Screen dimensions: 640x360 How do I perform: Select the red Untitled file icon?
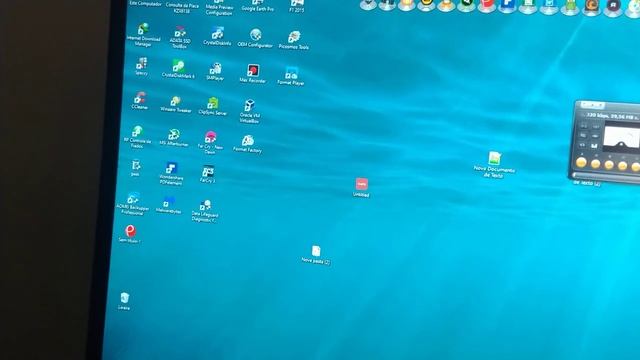click(361, 184)
